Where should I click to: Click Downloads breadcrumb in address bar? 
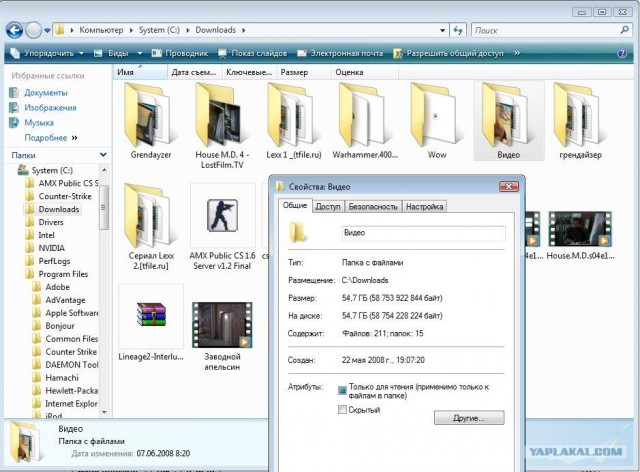(x=216, y=30)
